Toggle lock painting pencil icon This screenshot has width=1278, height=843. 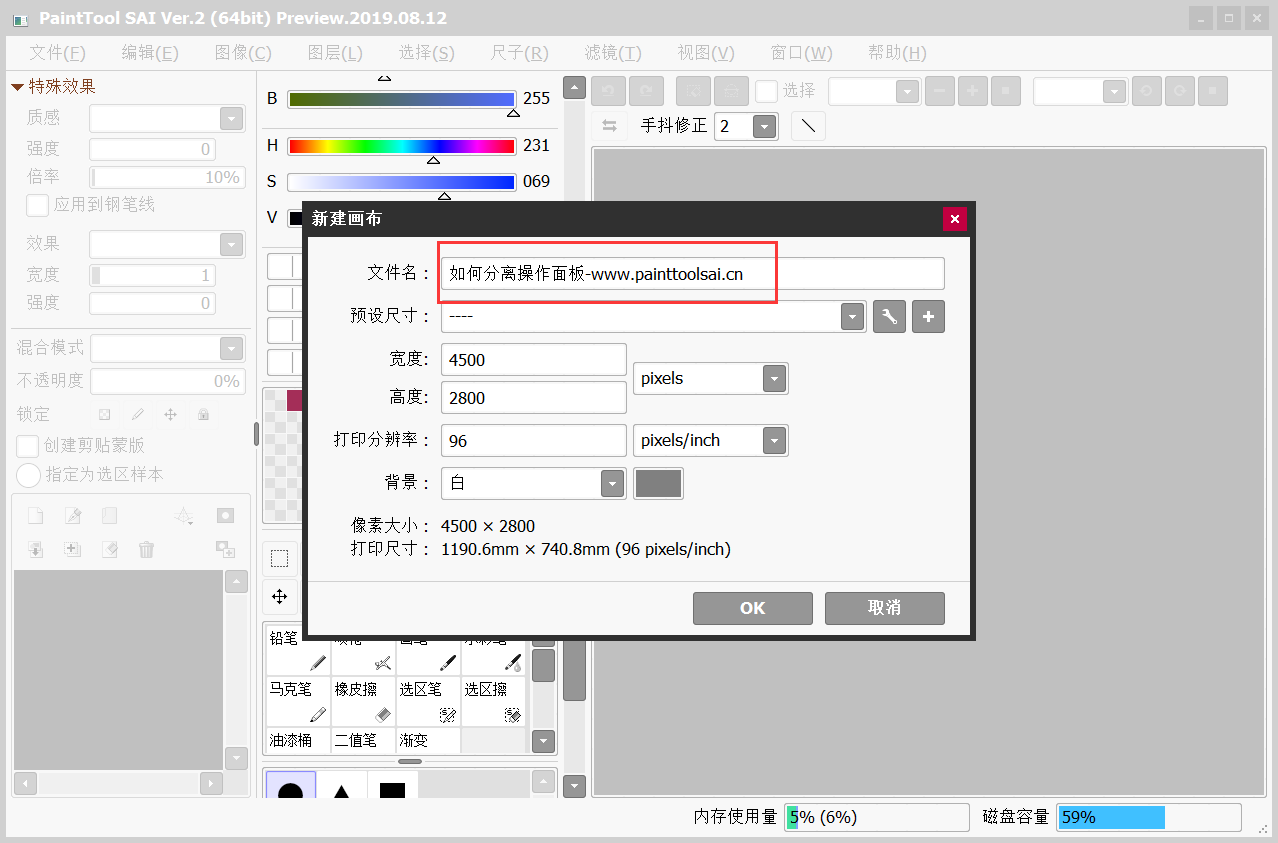(x=137, y=414)
